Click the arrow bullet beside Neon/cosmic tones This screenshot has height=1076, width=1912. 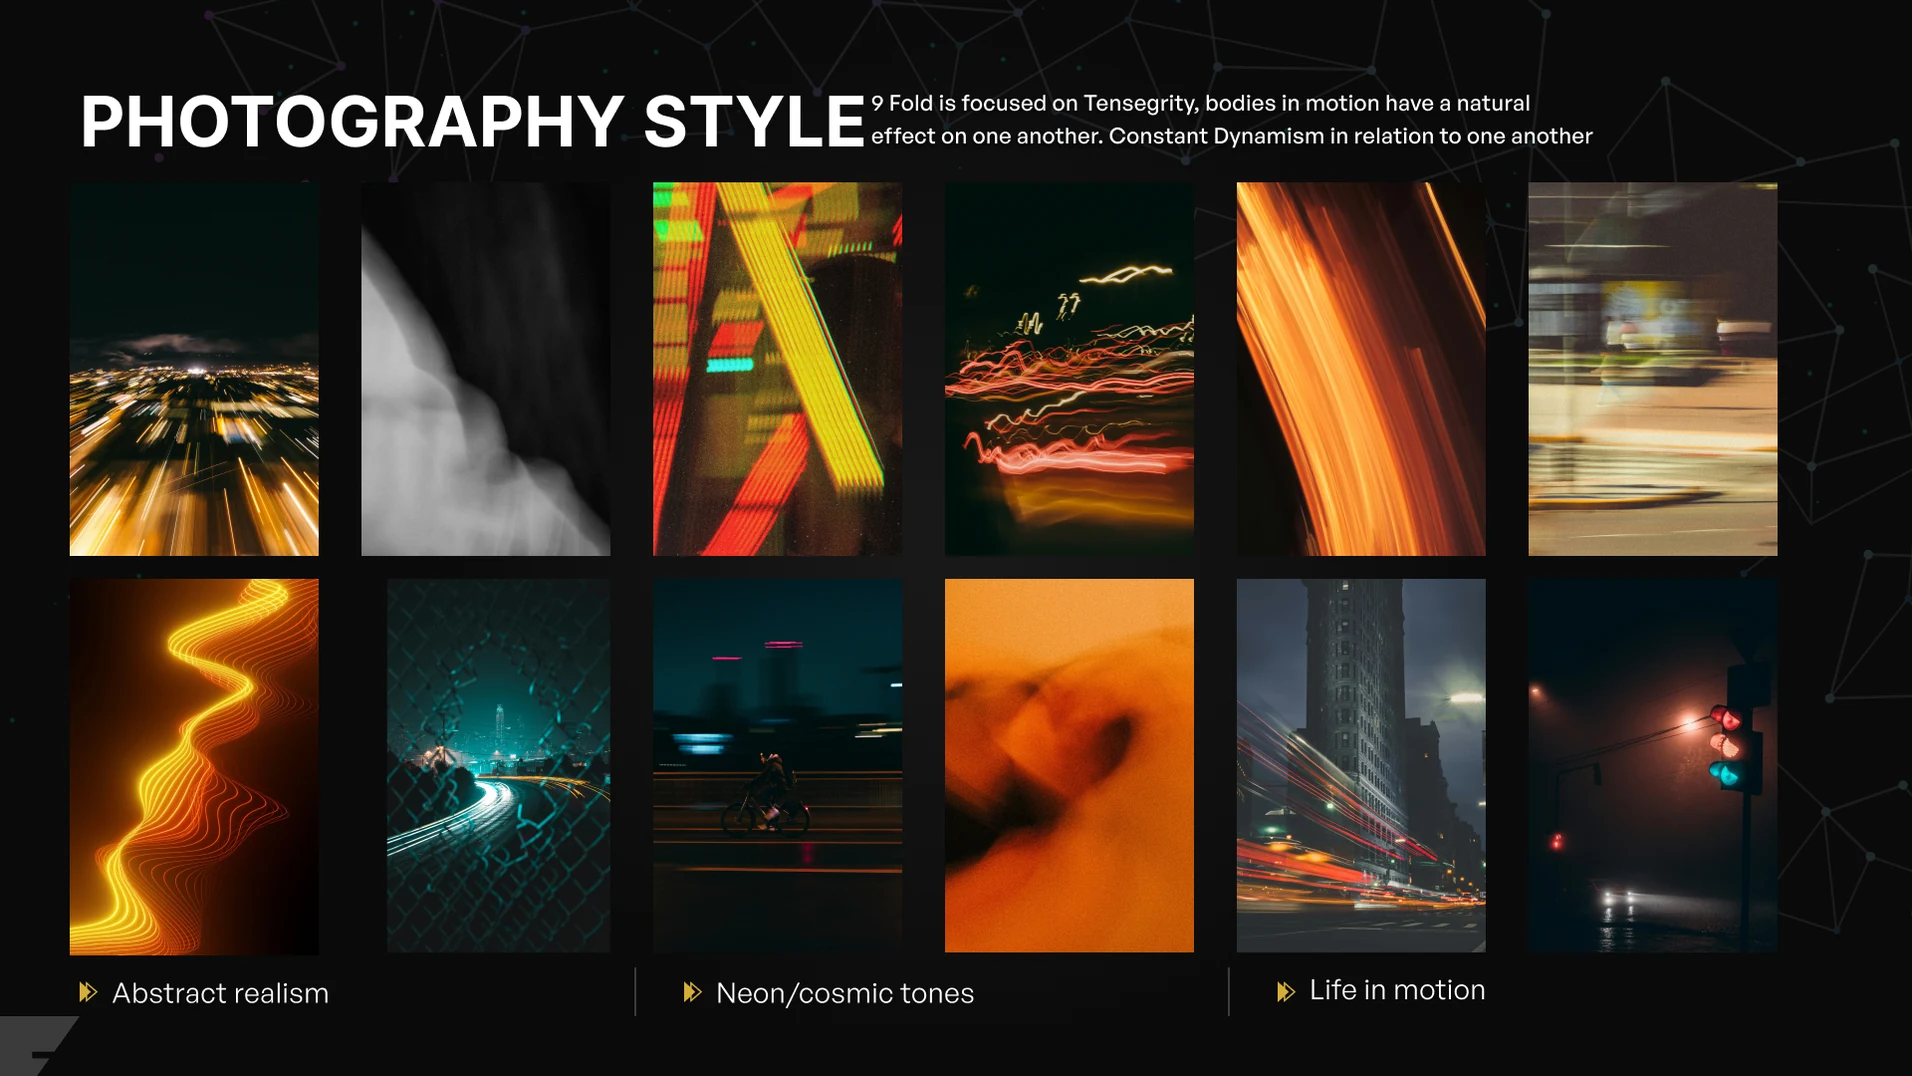[692, 992]
